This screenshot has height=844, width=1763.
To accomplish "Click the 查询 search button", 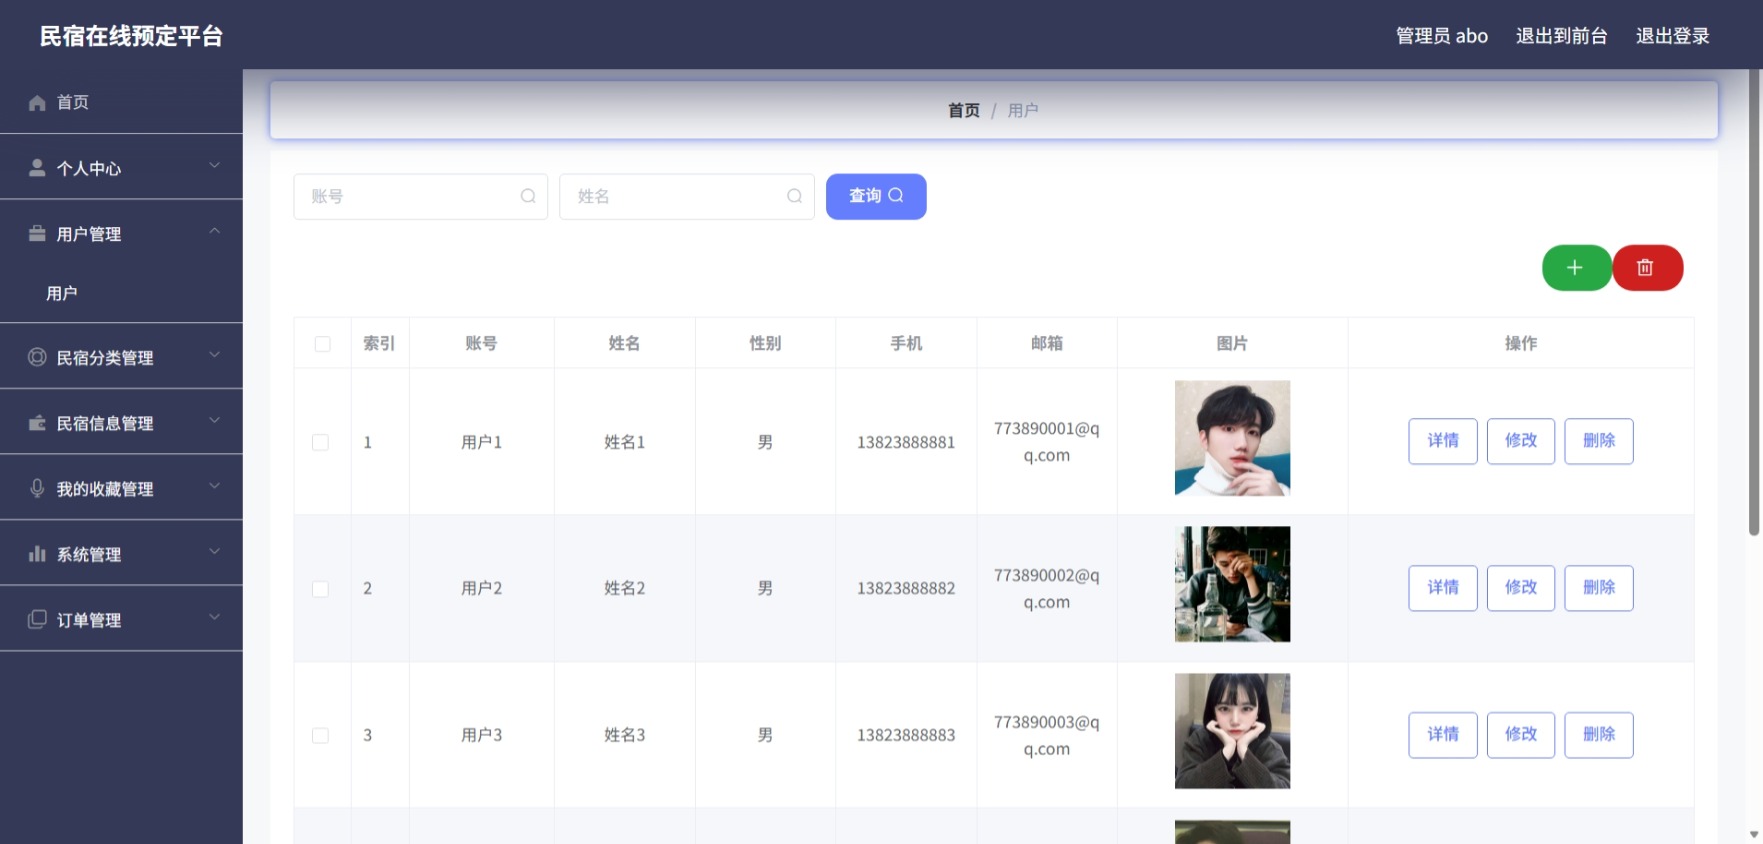I will point(876,196).
